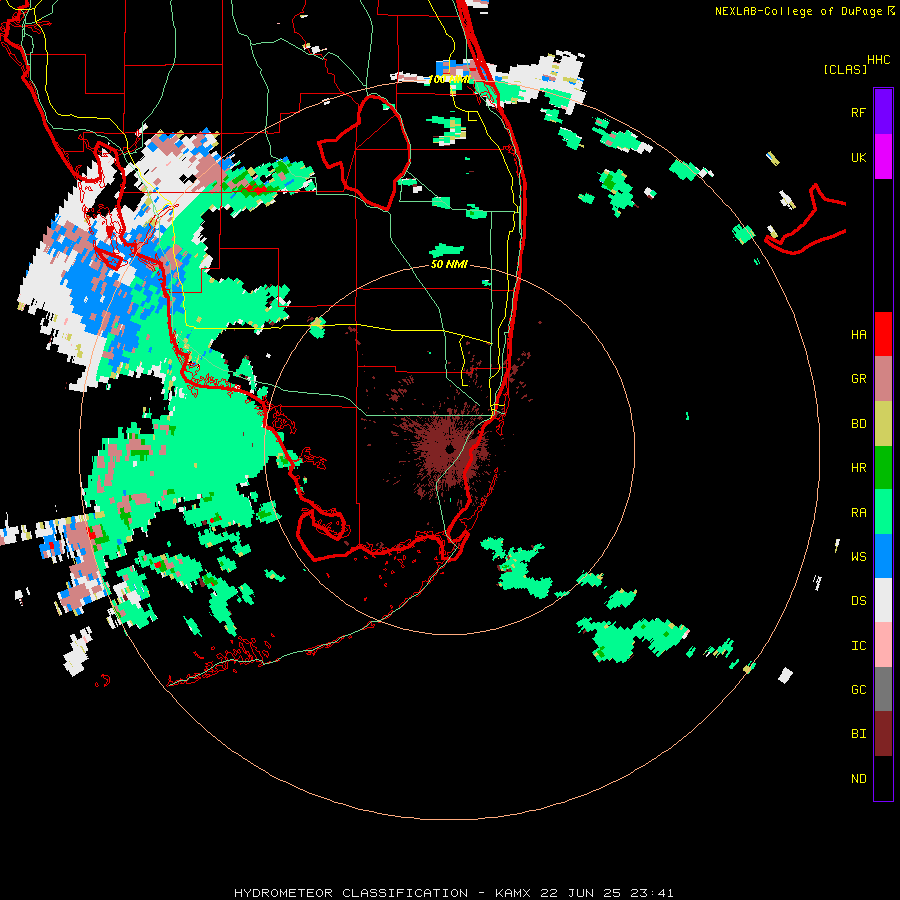Click the [CLAS] units label
The height and width of the screenshot is (900, 900).
pos(845,69)
